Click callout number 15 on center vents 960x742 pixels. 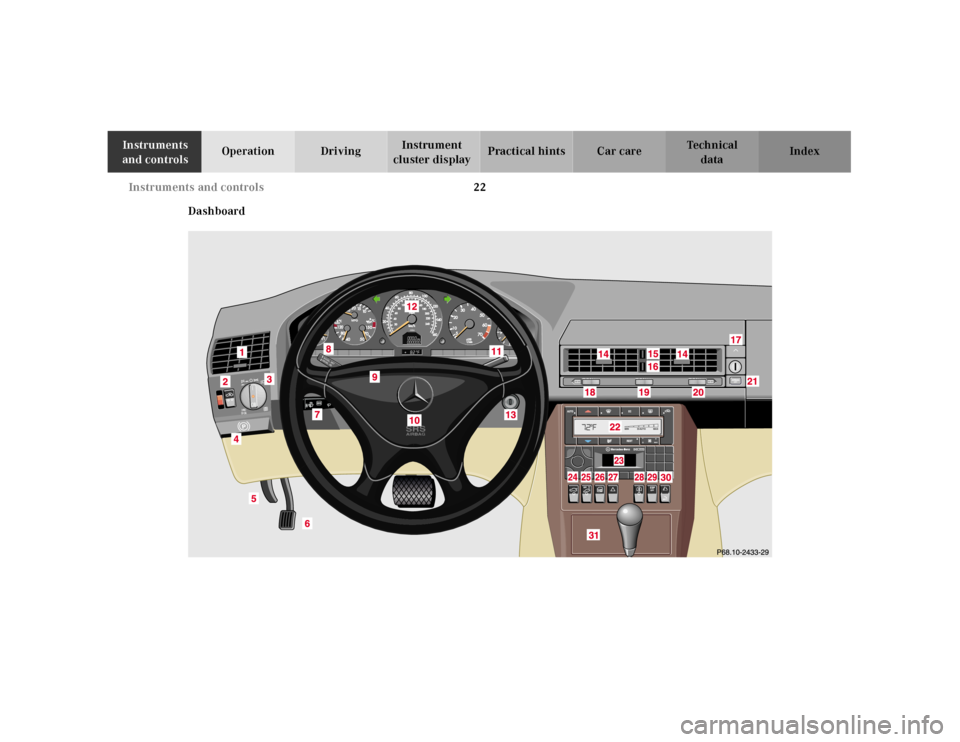[x=653, y=354]
